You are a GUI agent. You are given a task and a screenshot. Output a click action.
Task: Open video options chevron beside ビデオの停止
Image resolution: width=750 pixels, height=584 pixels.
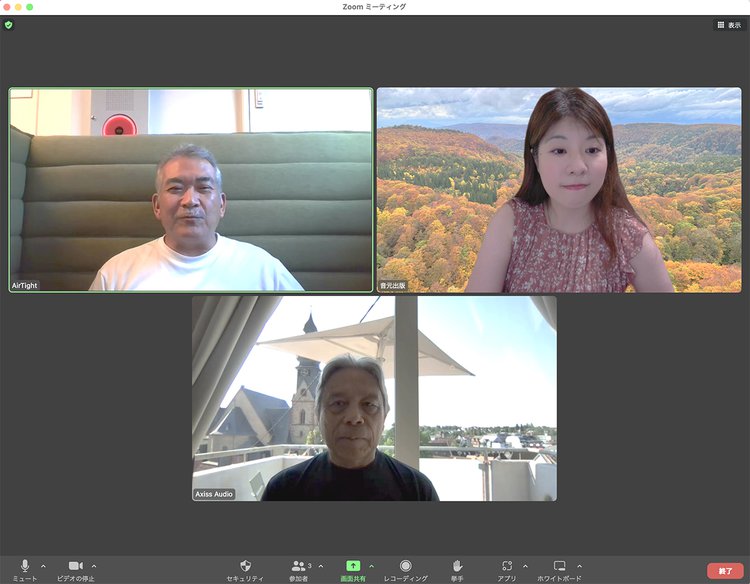pyautogui.click(x=94, y=566)
